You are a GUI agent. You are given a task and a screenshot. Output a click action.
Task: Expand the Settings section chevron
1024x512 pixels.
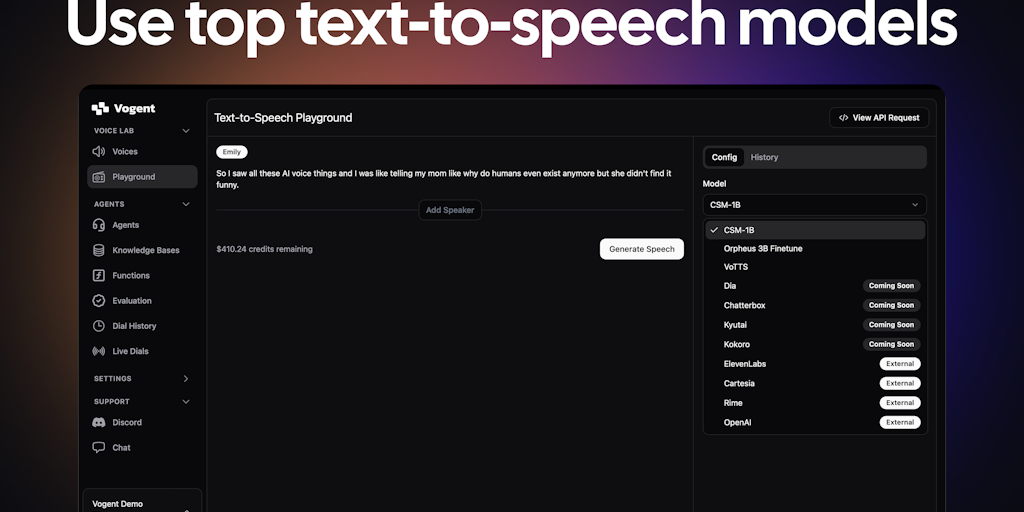[186, 379]
